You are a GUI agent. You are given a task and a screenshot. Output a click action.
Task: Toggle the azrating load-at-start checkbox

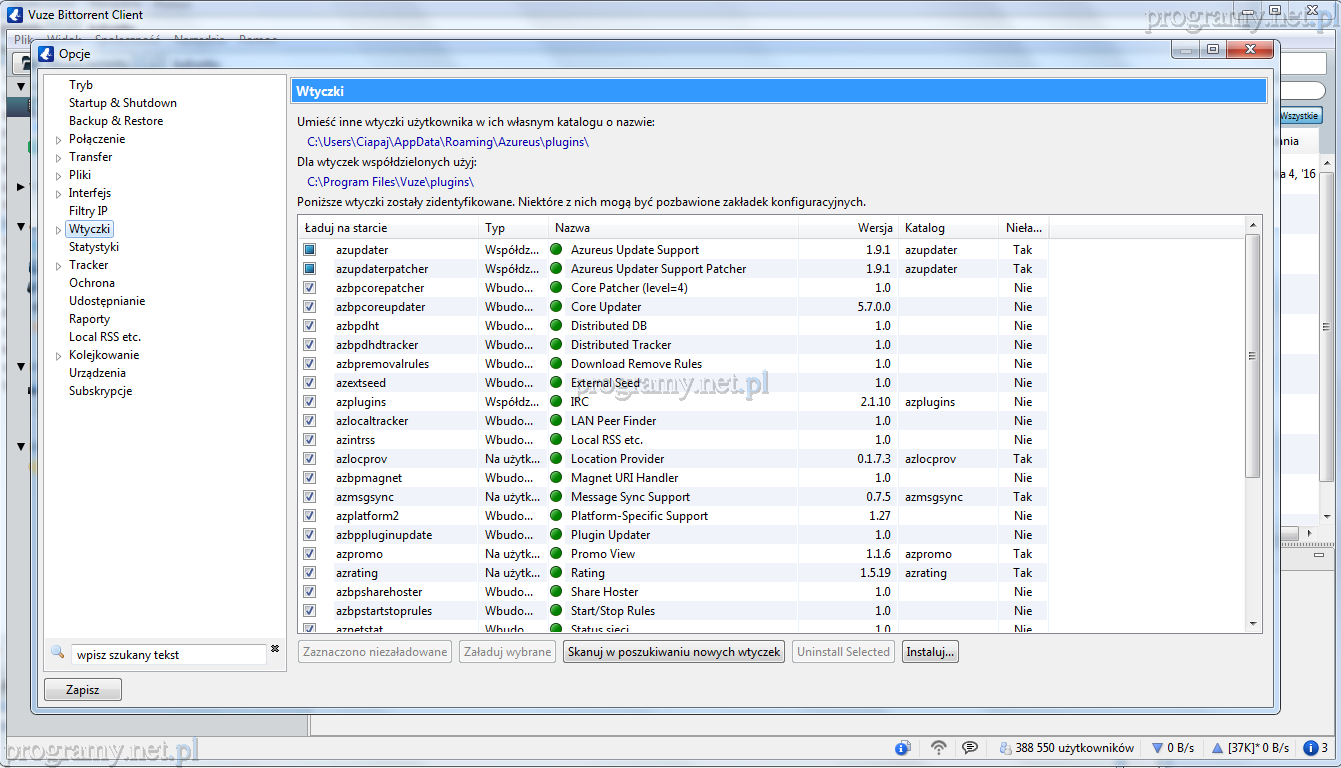[310, 573]
